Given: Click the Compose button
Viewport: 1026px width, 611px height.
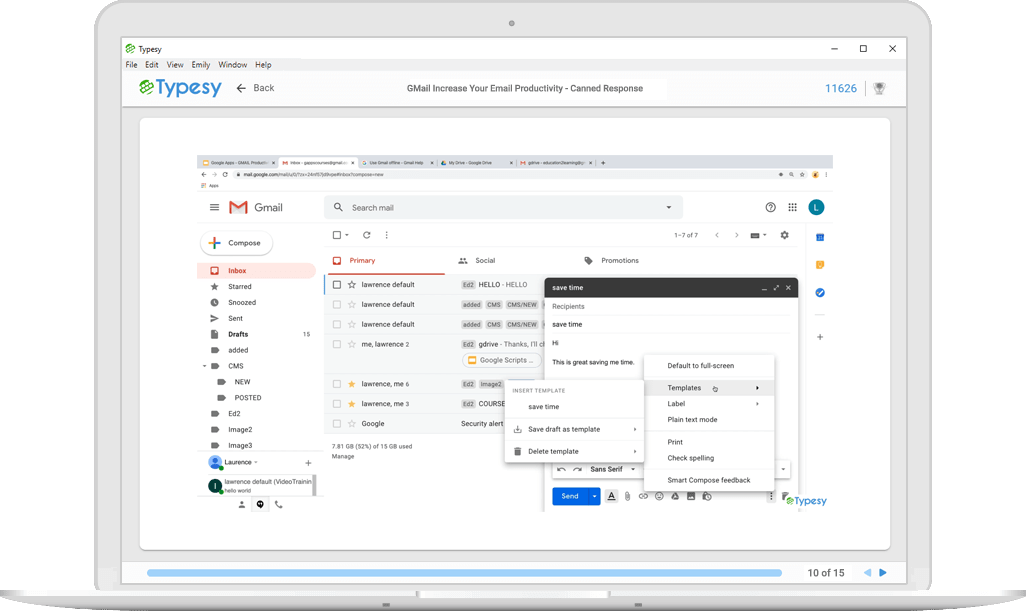Looking at the screenshot, I should point(236,243).
